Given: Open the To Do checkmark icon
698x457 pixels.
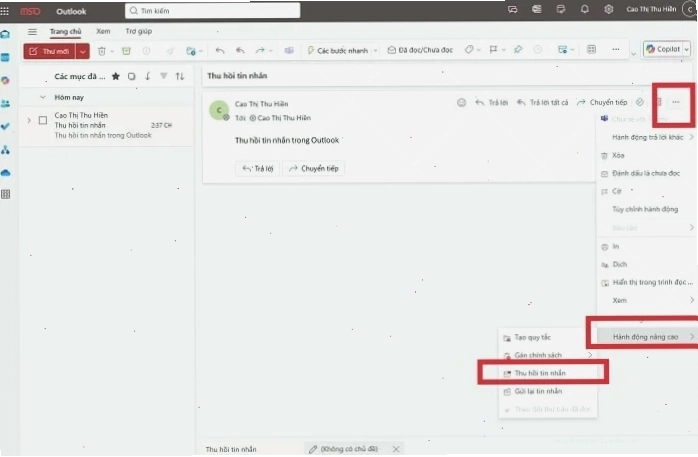Looking at the screenshot, I should (x=5, y=127).
